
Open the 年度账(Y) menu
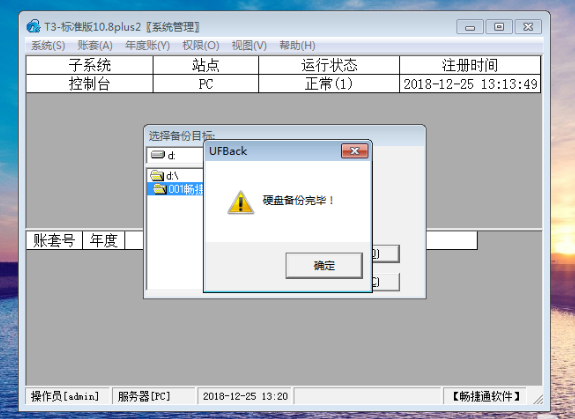[147, 45]
